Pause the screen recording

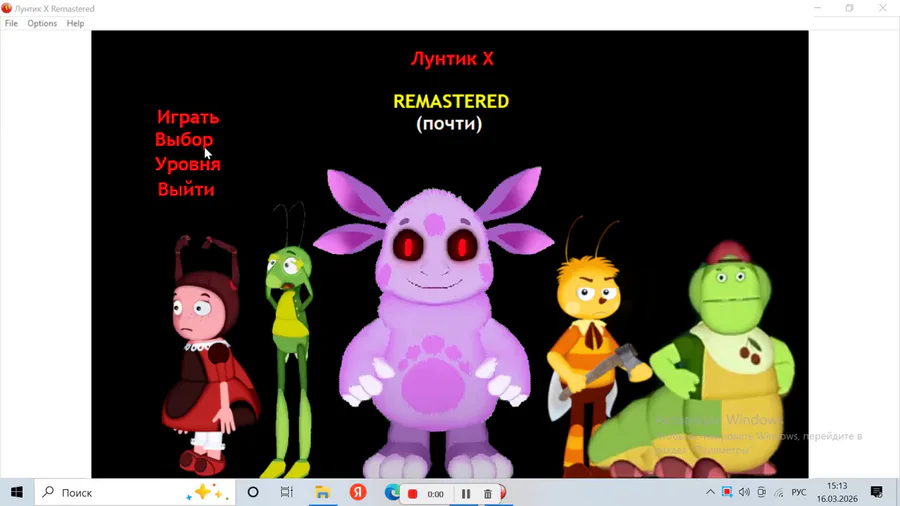click(x=465, y=493)
